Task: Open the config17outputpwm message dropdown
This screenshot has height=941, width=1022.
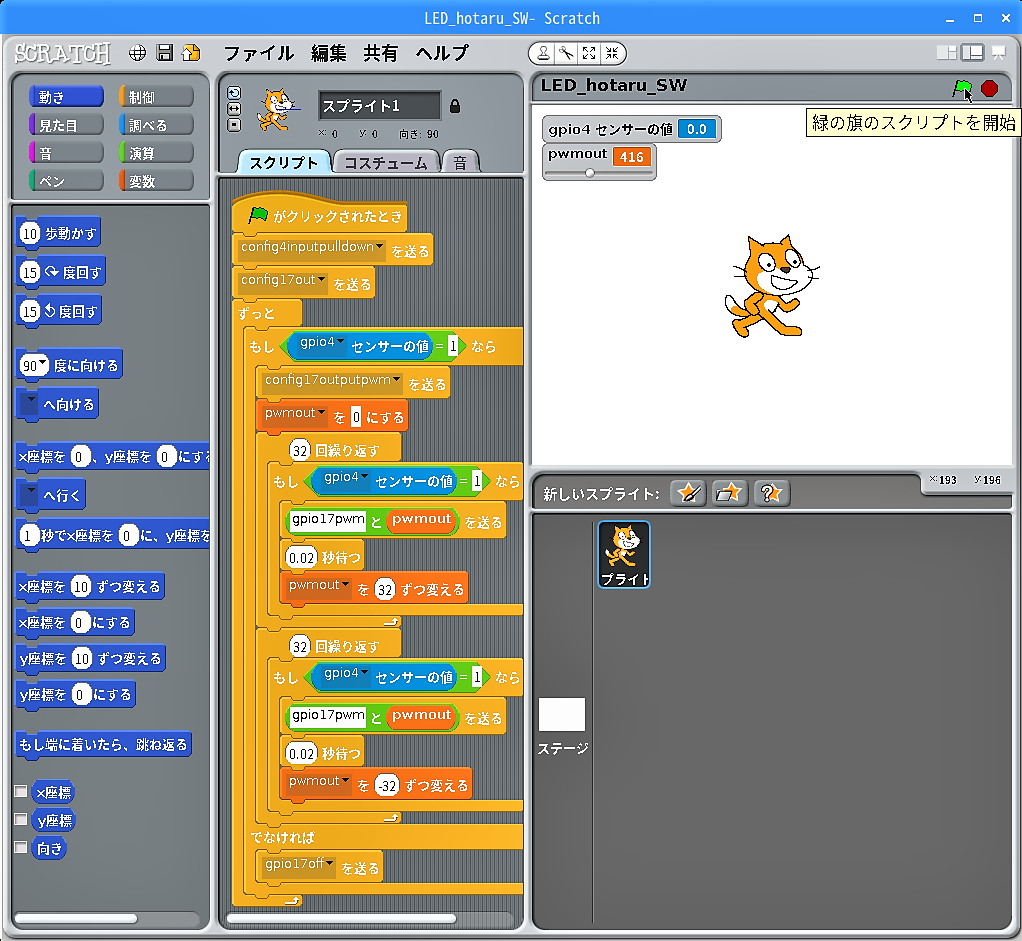Action: point(396,380)
